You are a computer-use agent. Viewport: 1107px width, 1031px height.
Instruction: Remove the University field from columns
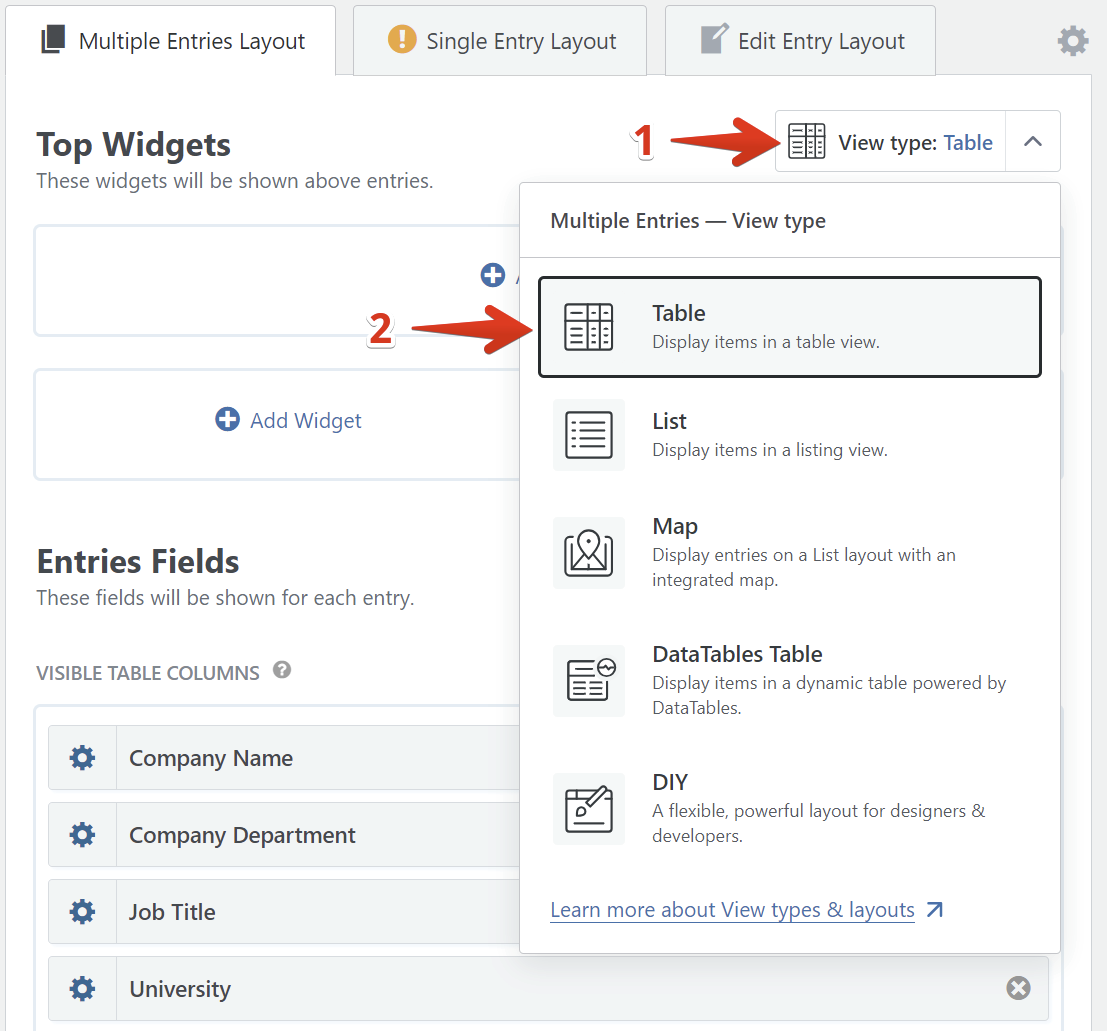tap(1017, 989)
